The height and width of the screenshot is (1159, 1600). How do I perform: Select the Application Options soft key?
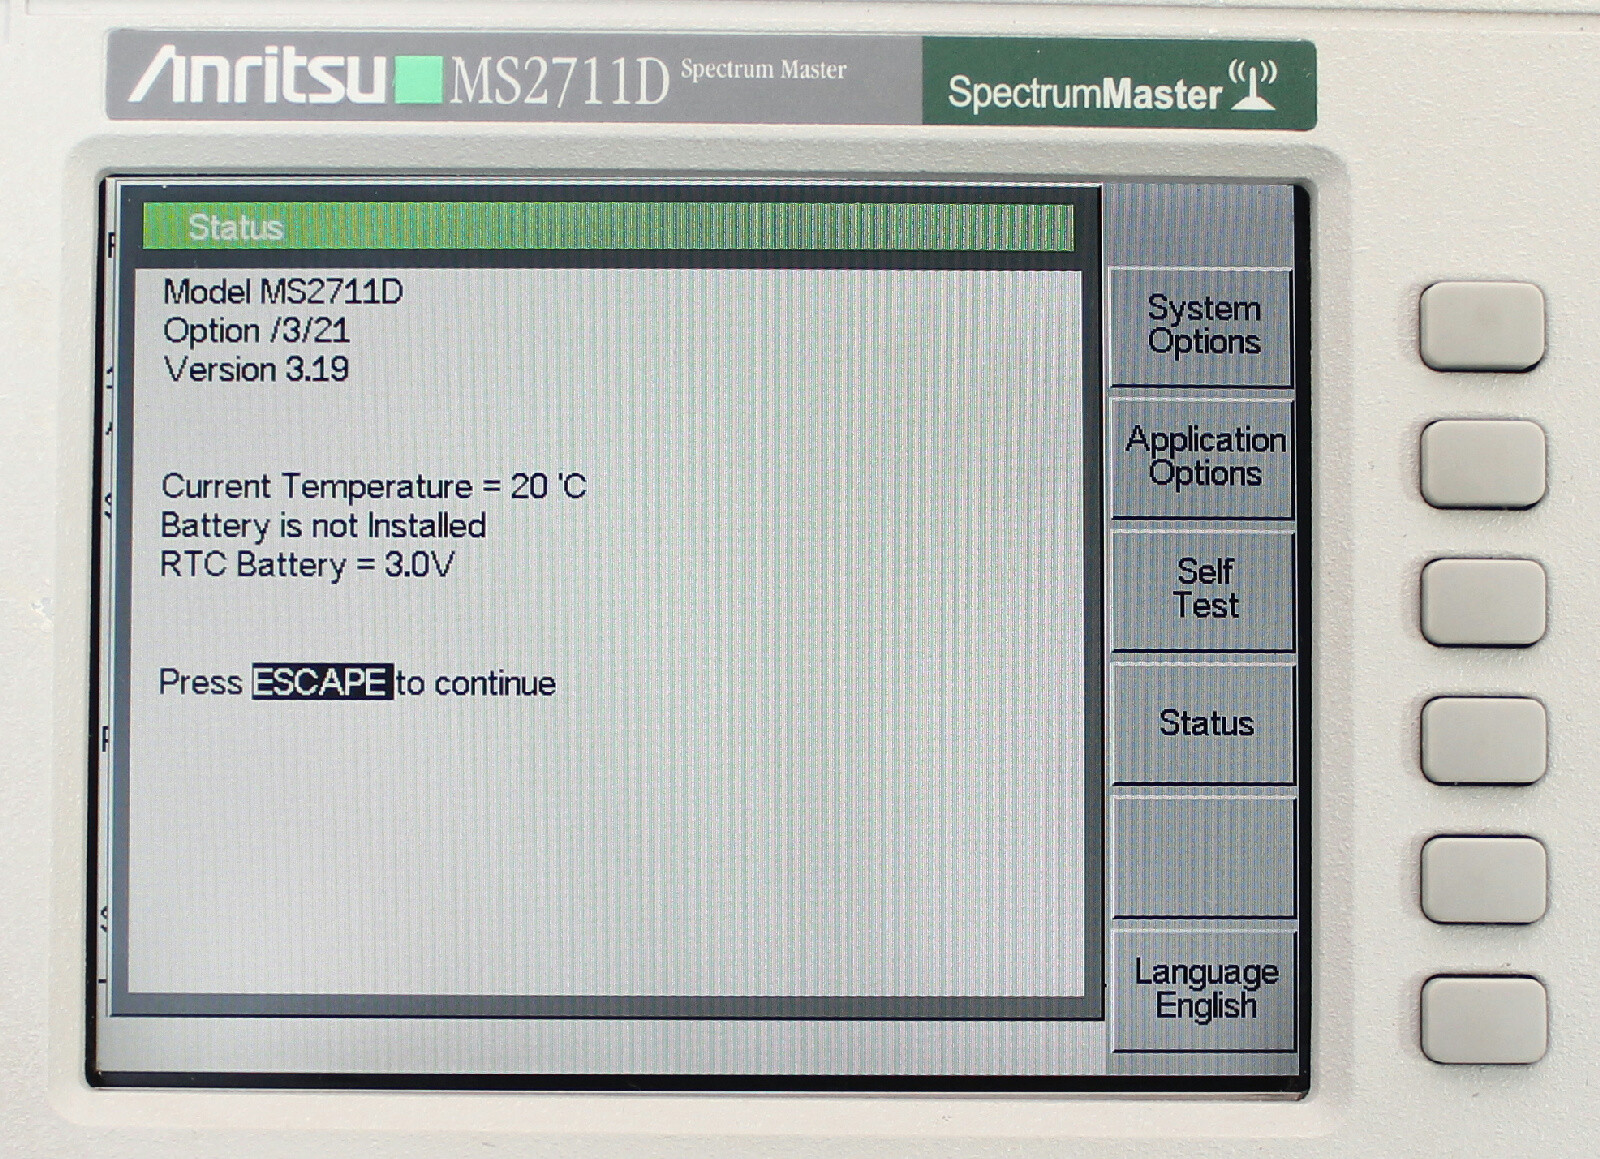[x=1203, y=457]
